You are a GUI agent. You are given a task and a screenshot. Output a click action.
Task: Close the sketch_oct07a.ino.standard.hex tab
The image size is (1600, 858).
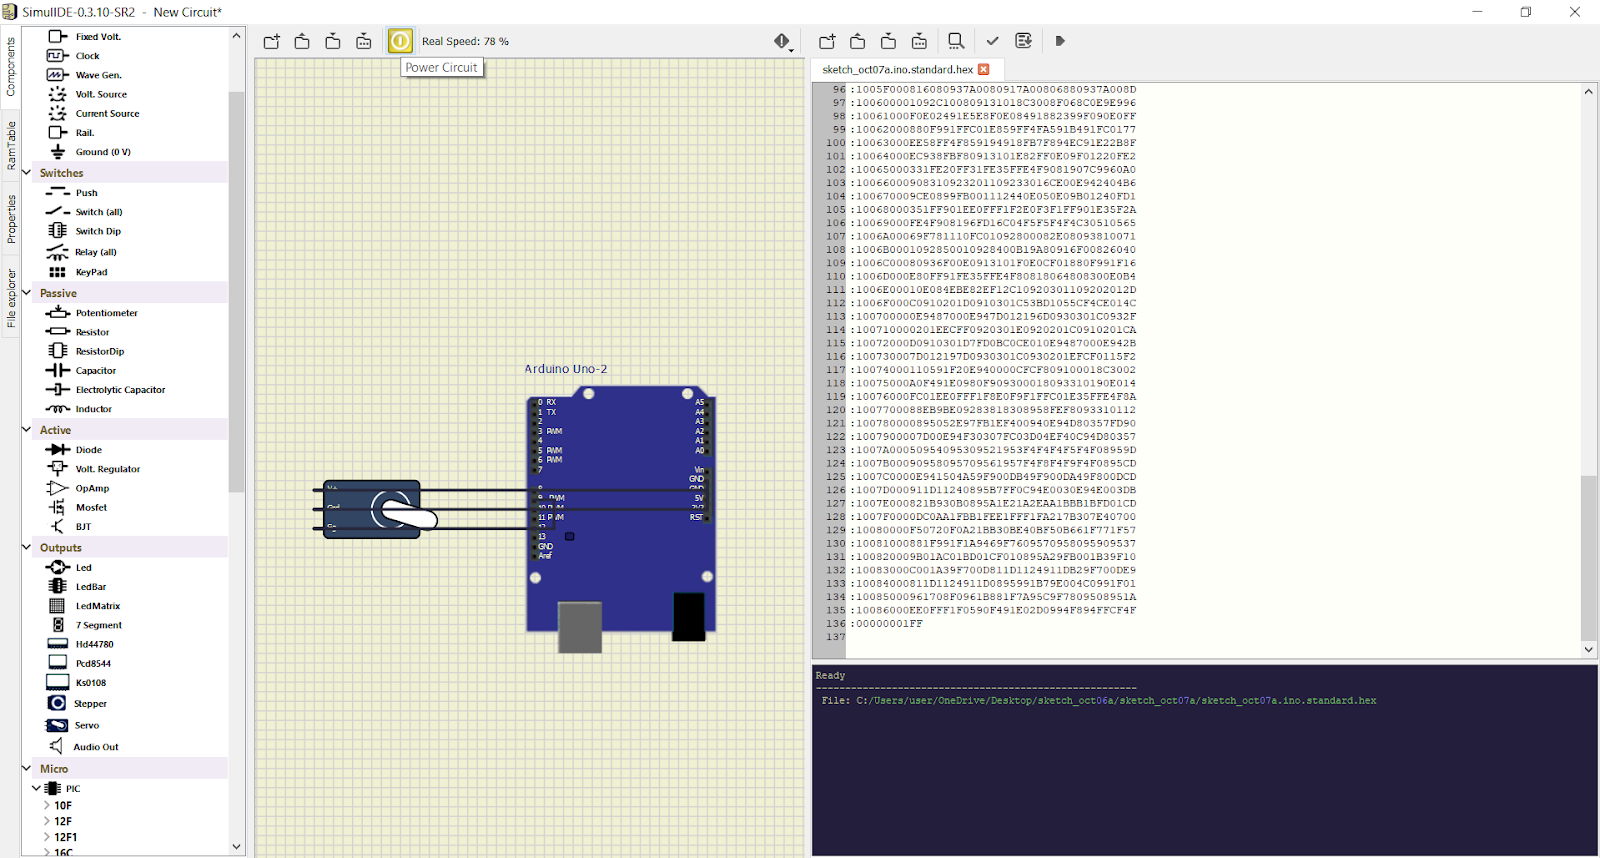(984, 70)
